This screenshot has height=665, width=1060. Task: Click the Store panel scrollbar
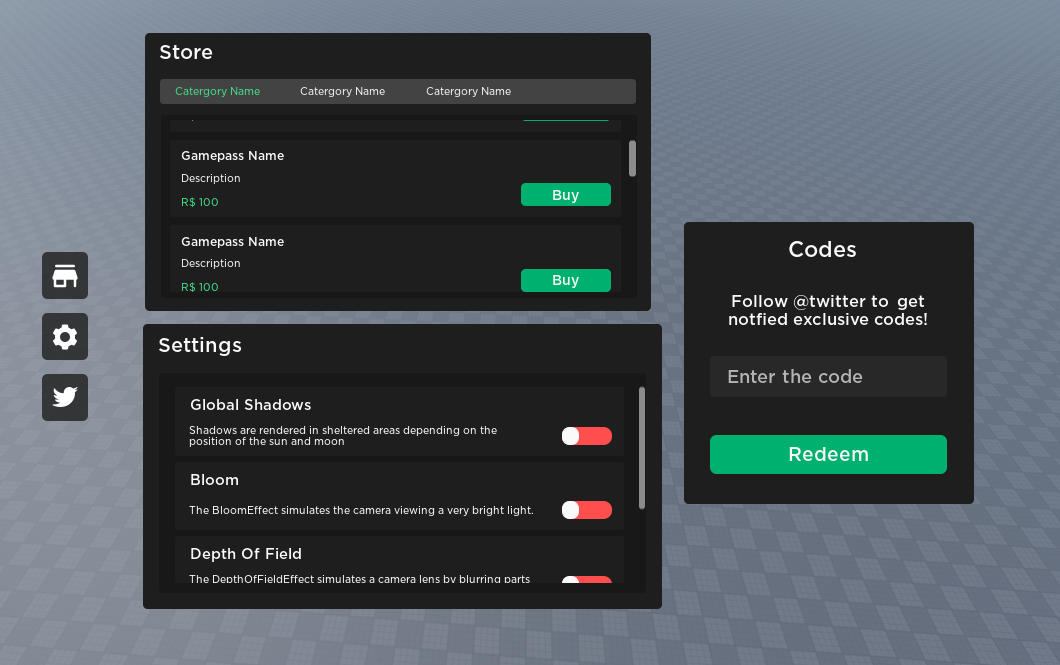click(631, 160)
